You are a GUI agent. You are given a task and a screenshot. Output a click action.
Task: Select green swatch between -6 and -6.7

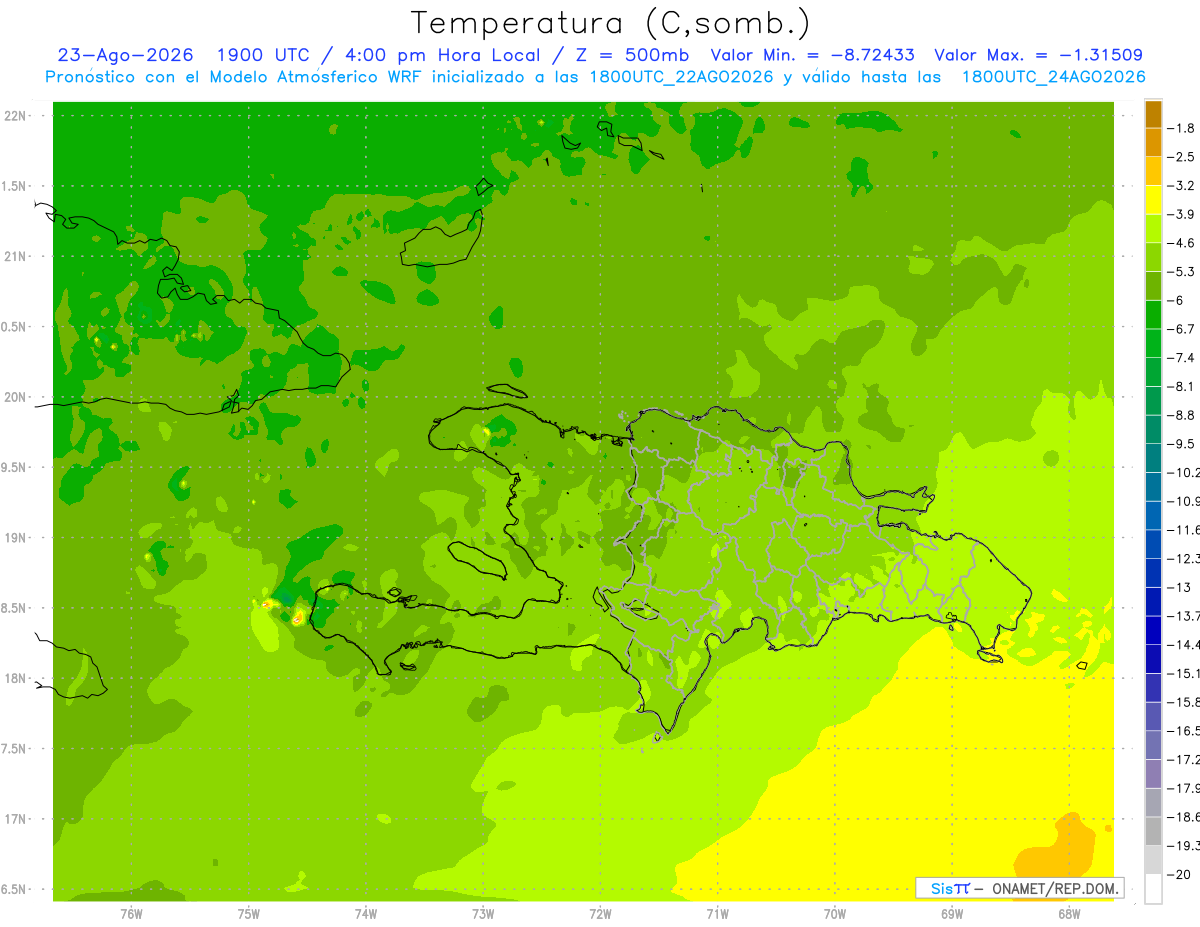click(x=1153, y=314)
